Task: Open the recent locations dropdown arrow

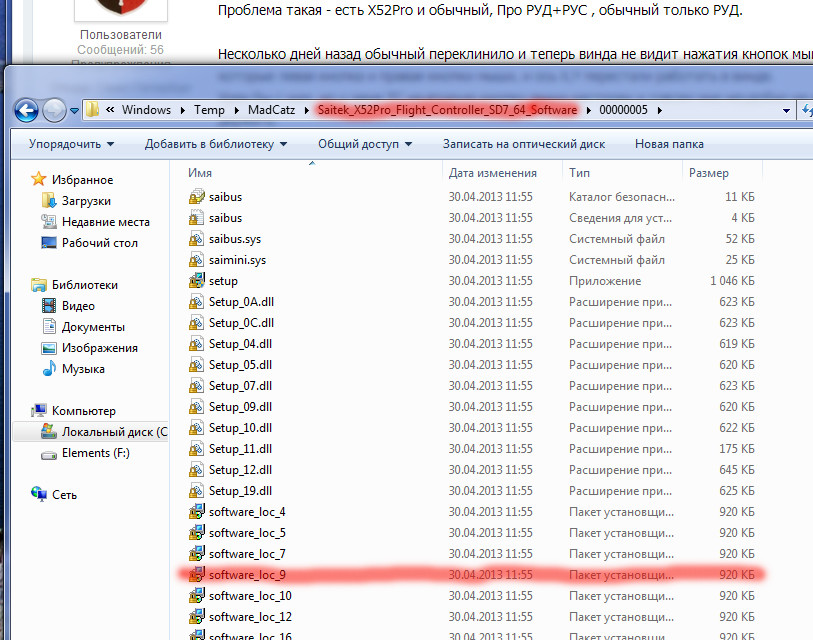Action: pos(74,110)
